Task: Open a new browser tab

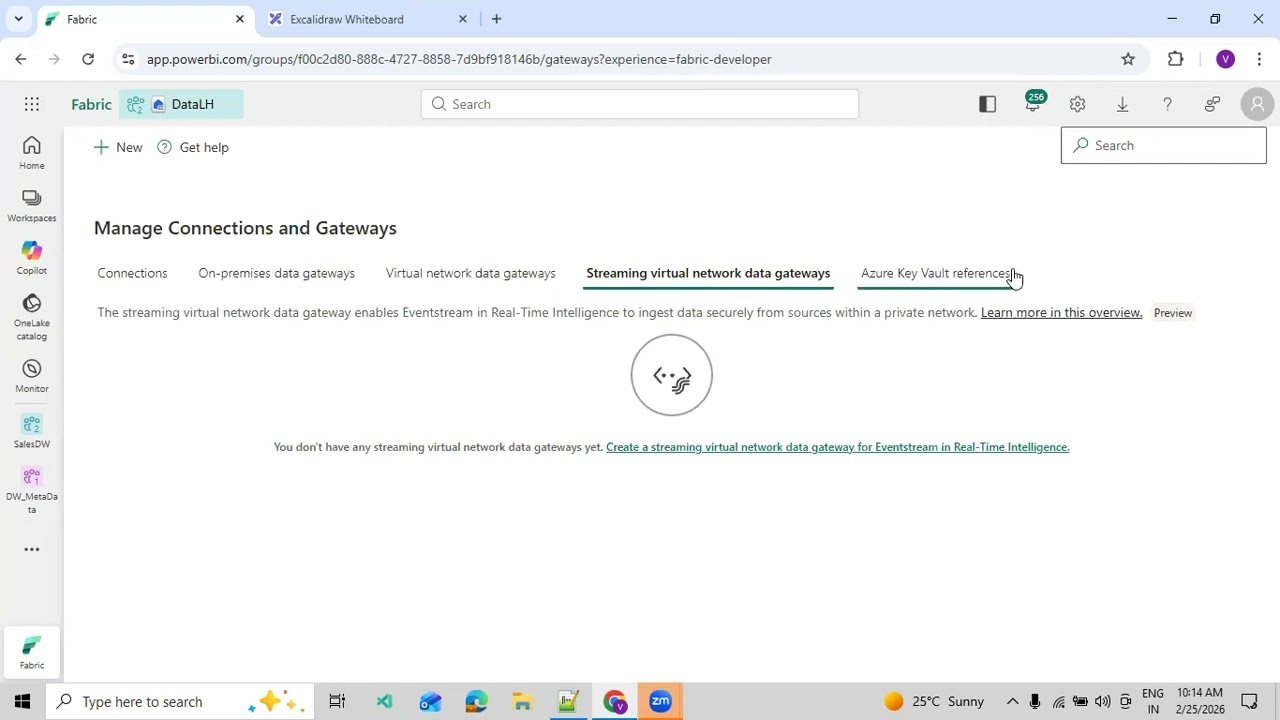Action: pos(496,19)
